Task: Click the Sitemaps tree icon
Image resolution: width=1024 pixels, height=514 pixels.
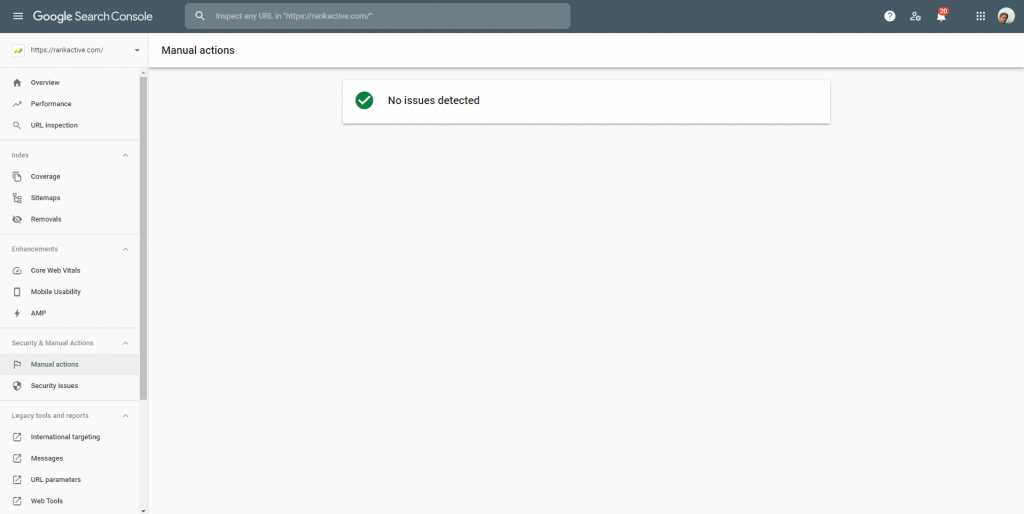Action: pyautogui.click(x=17, y=198)
